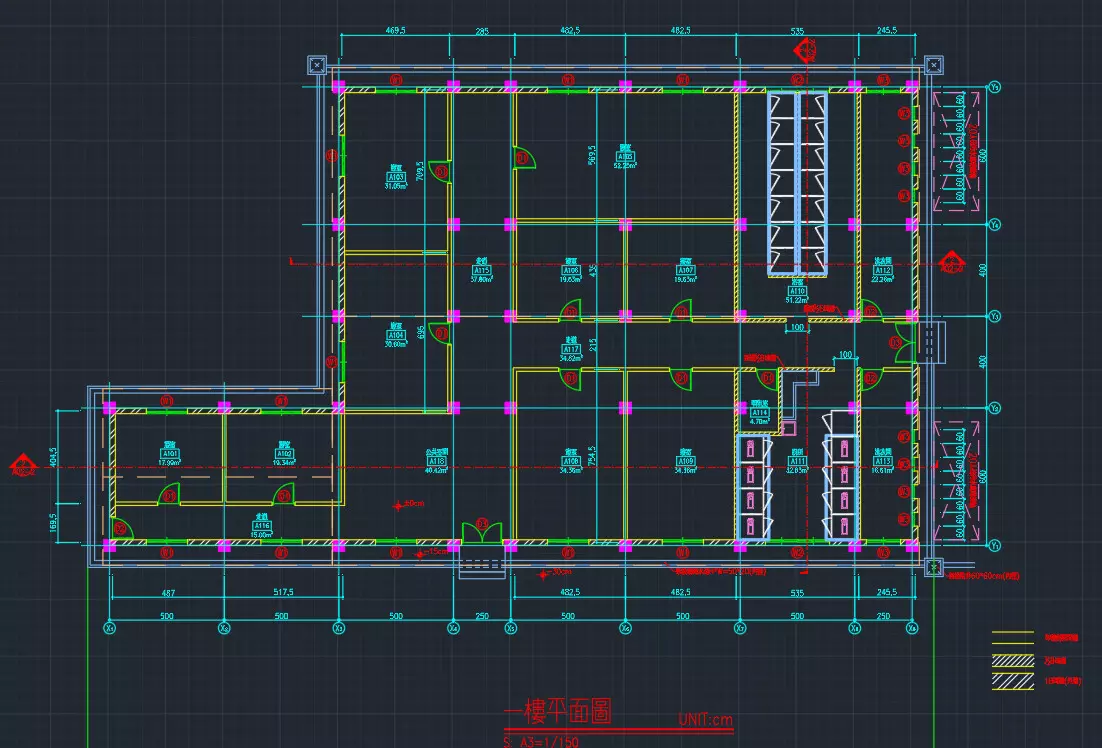The width and height of the screenshot is (1102, 748).
Task: Select the top red section marker symbol
Action: [800, 50]
